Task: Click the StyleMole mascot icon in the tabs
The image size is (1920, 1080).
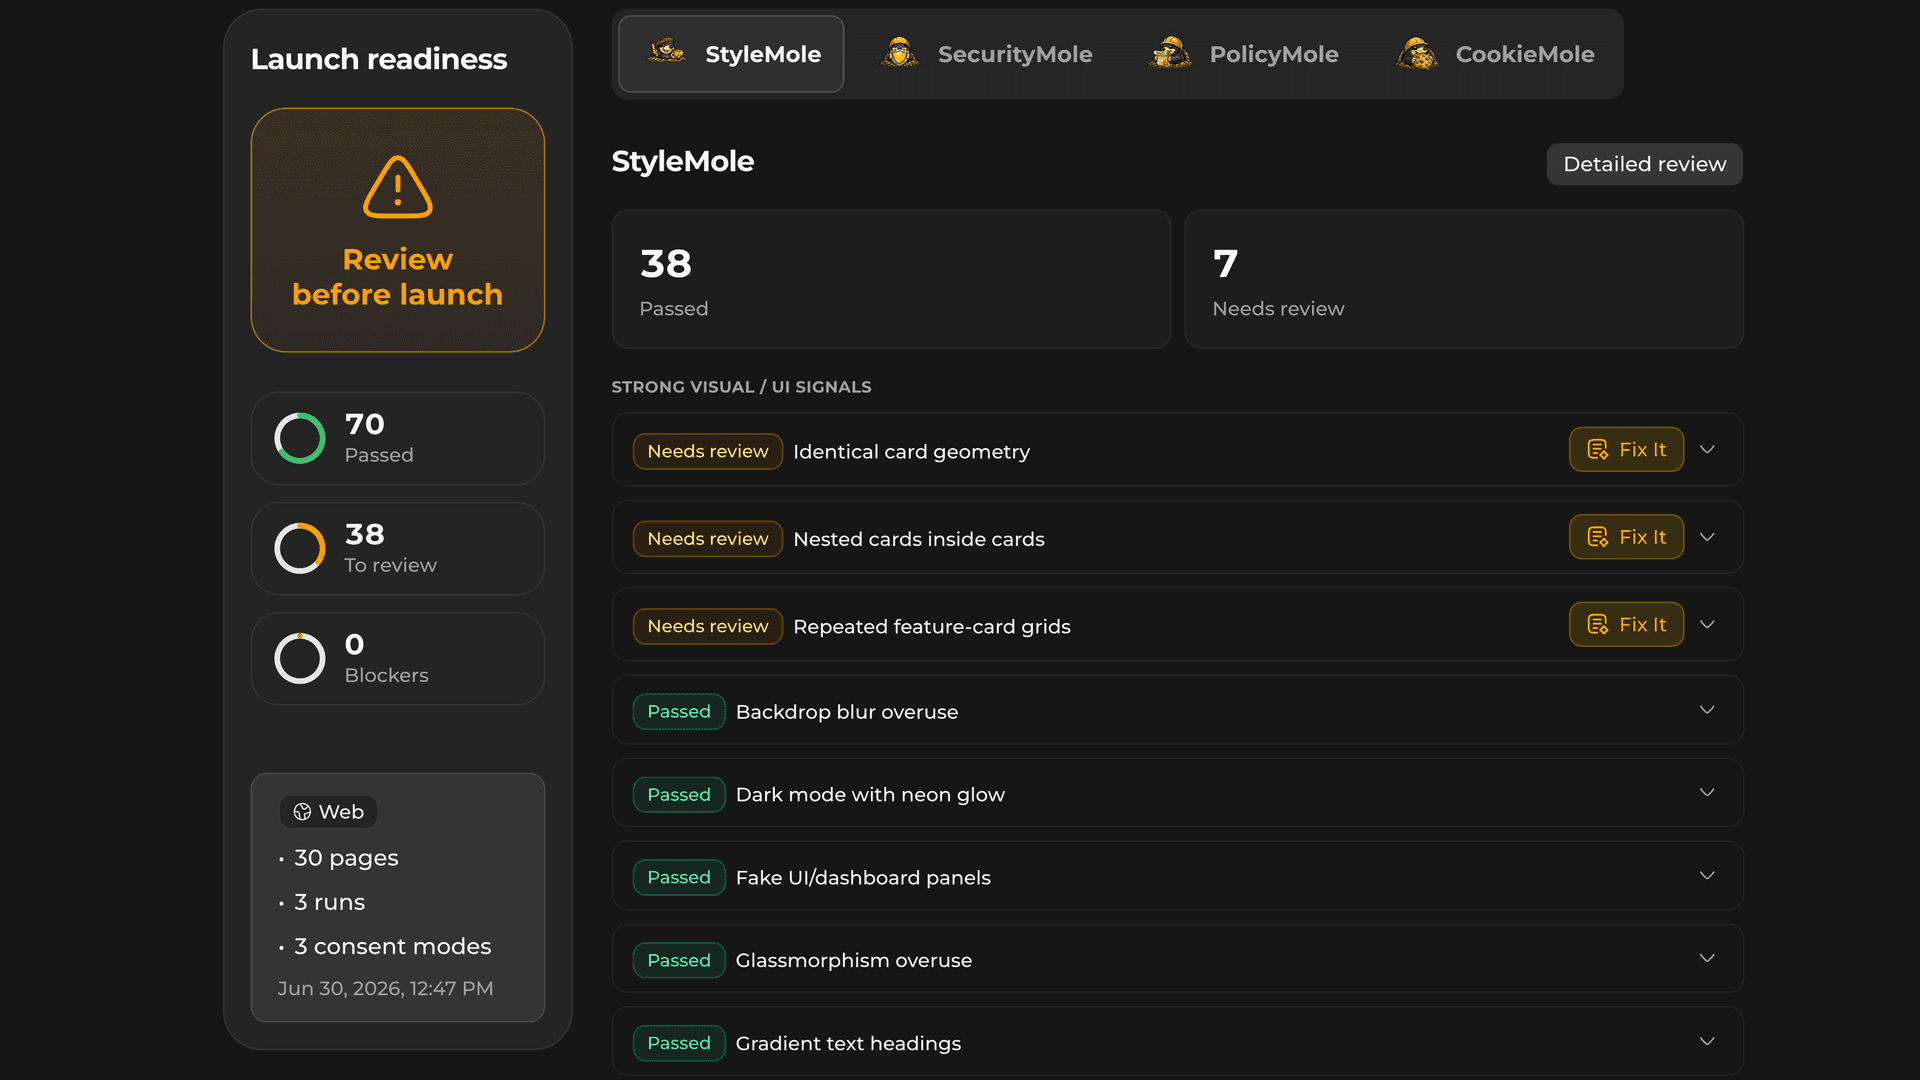Action: click(666, 52)
